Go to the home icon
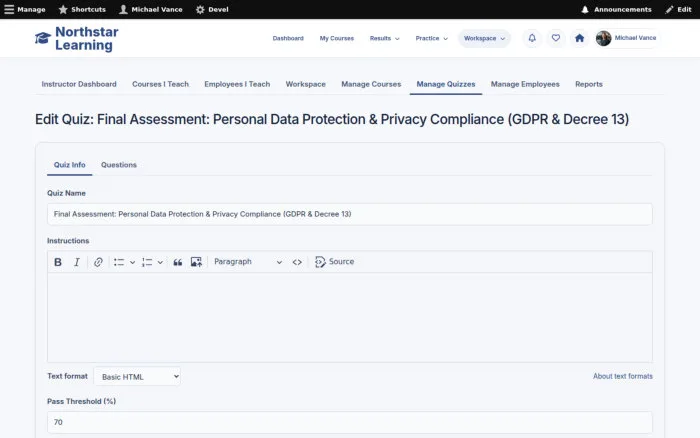This screenshot has width=700, height=438. 579,38
